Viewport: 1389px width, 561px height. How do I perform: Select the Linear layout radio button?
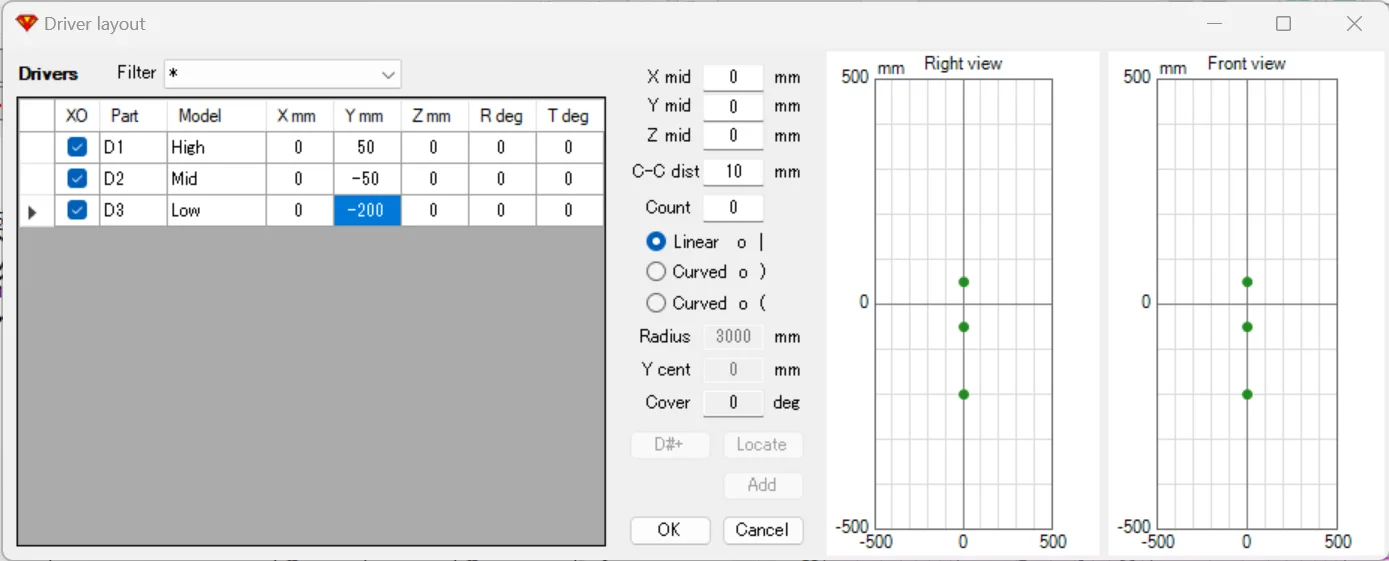coord(657,242)
